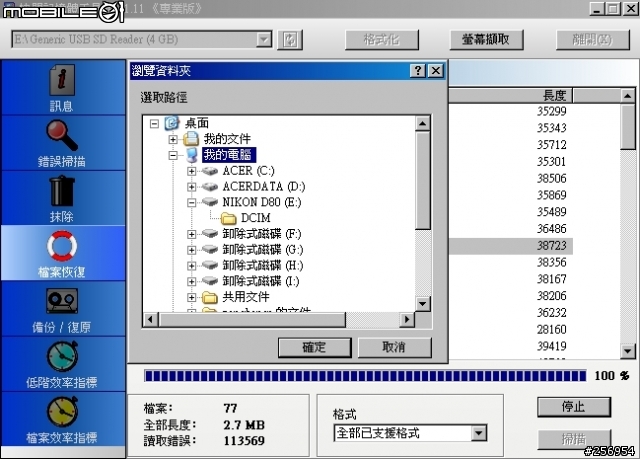The image size is (640, 459).
Task: Click the scan progress bar
Action: [365, 376]
